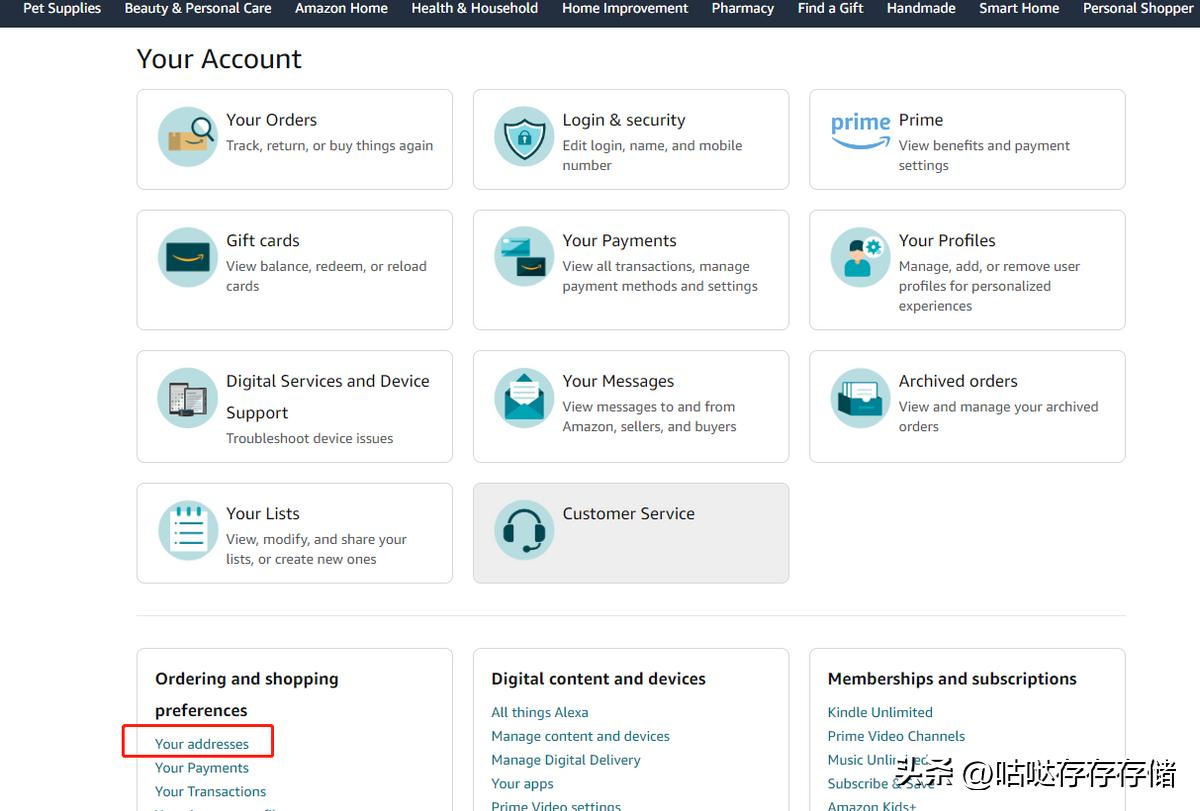The height and width of the screenshot is (811, 1200).
Task: Open Handmade nav item
Action: 921,8
